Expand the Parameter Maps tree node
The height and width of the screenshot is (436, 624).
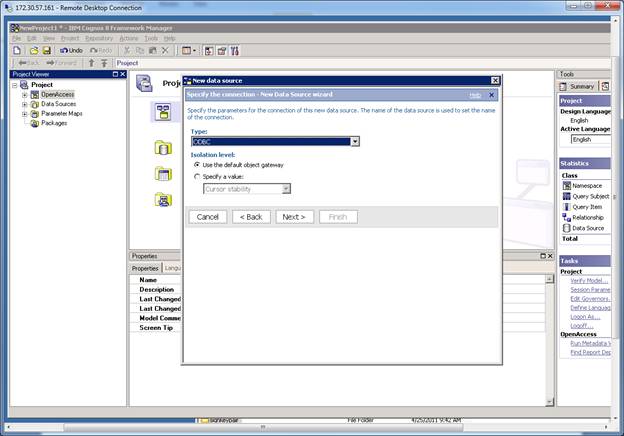24,114
